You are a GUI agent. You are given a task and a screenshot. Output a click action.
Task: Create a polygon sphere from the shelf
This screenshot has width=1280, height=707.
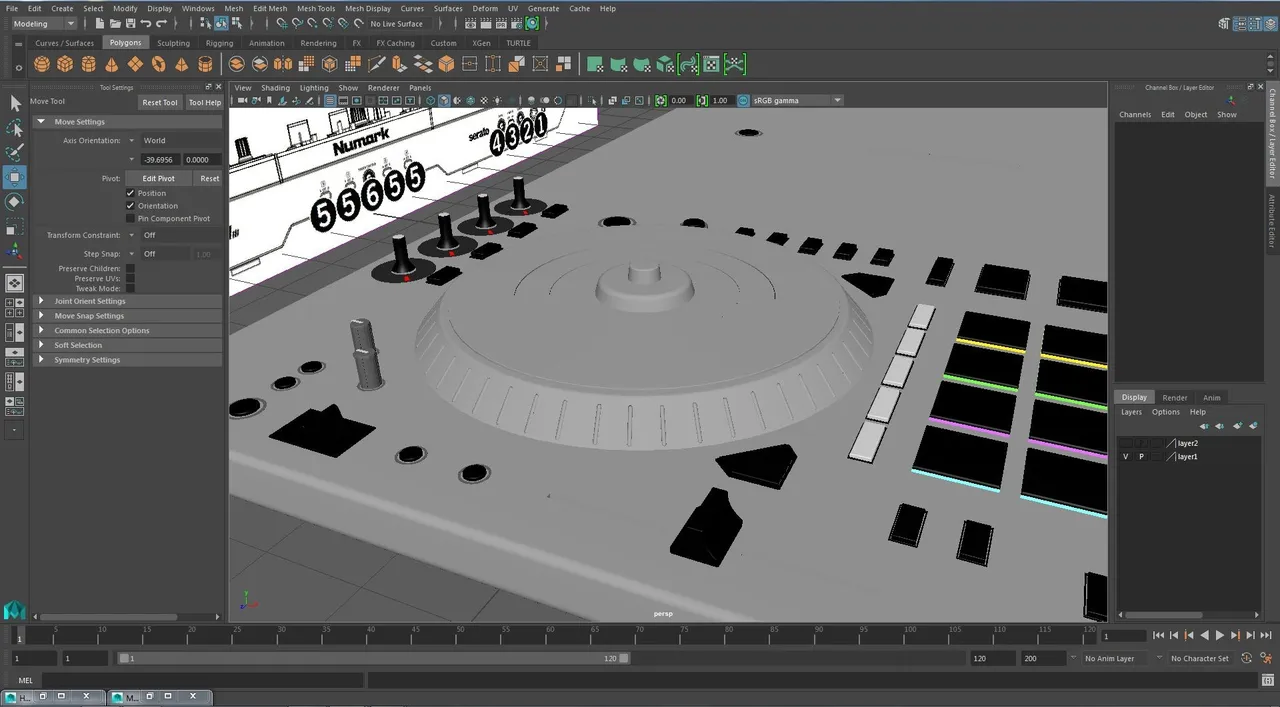[x=42, y=64]
